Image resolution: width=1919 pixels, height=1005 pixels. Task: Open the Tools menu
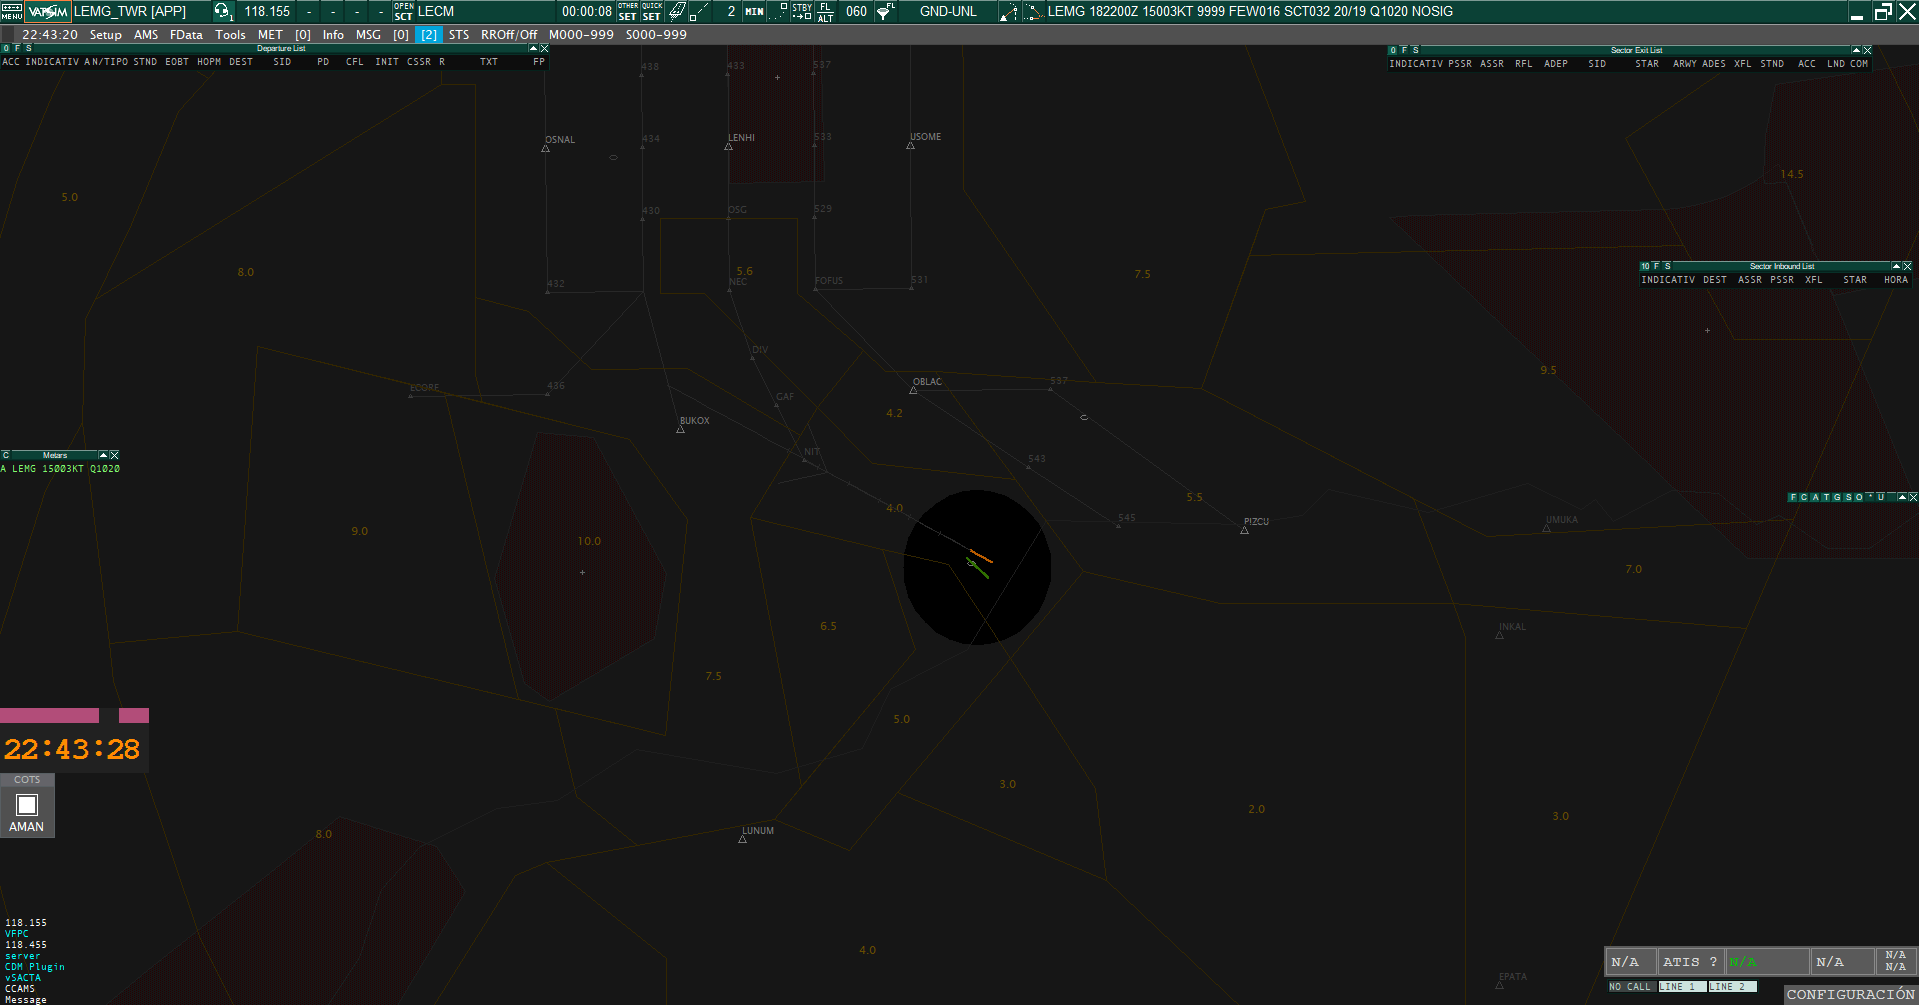[230, 35]
